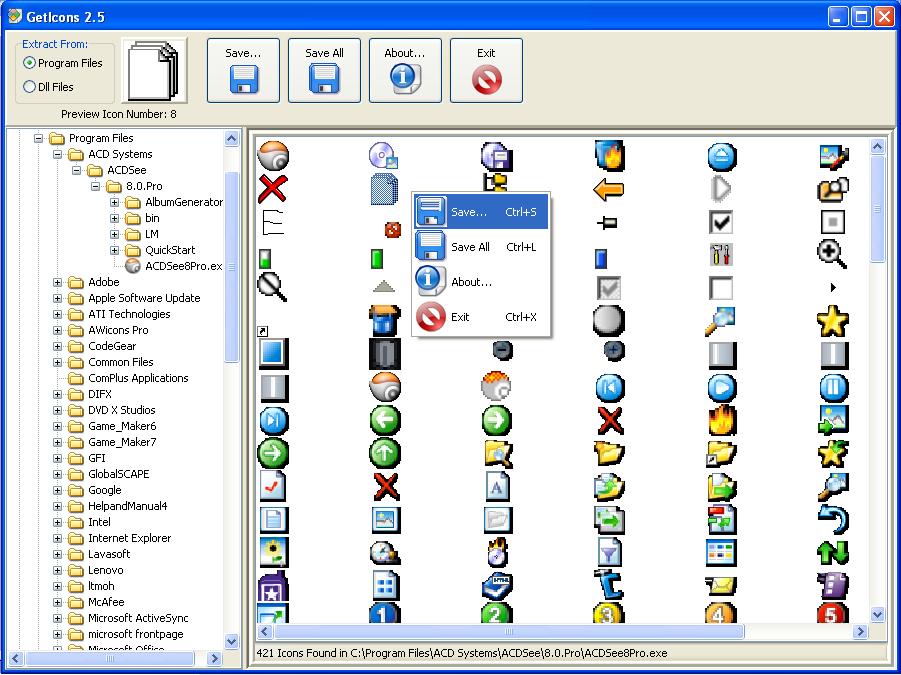The image size is (901, 675).
Task: Choose Save All in the context menu
Action: click(x=481, y=247)
